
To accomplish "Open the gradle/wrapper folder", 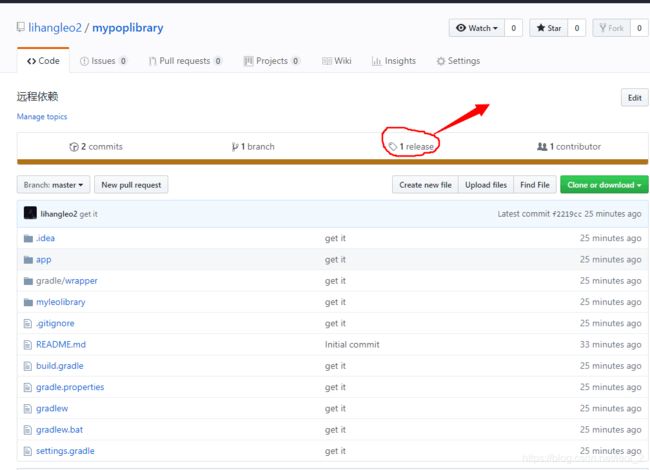I will pos(67,281).
